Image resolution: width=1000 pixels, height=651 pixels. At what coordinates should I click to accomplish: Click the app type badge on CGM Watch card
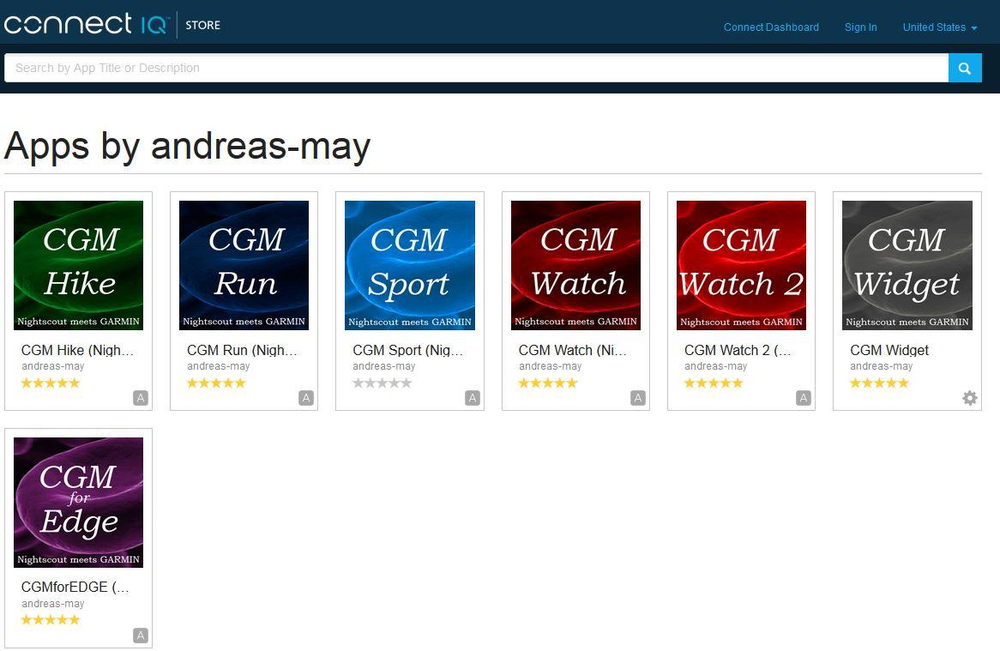pos(638,398)
